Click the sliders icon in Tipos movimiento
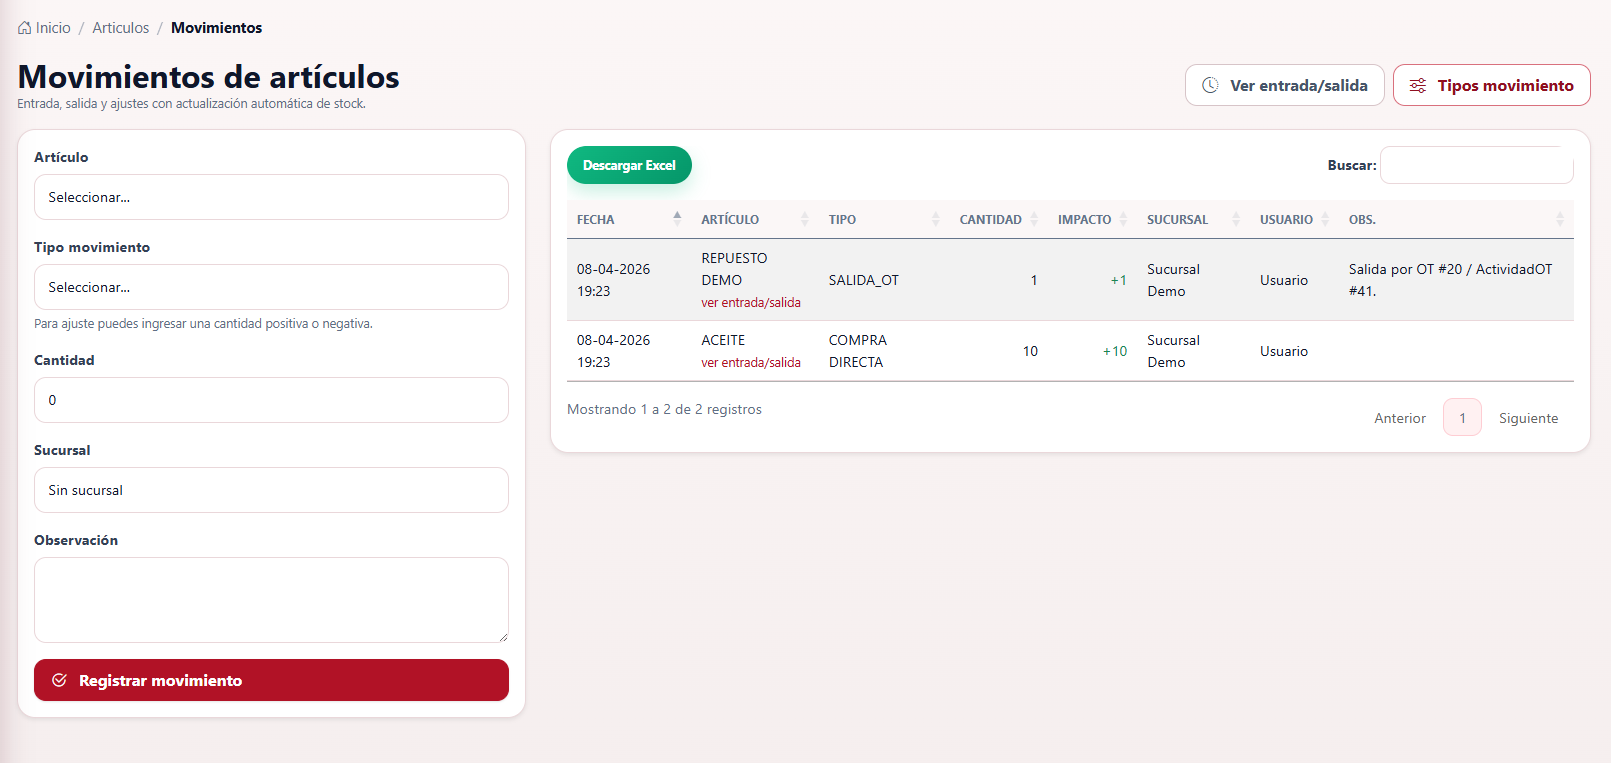This screenshot has width=1611, height=763. [1418, 85]
